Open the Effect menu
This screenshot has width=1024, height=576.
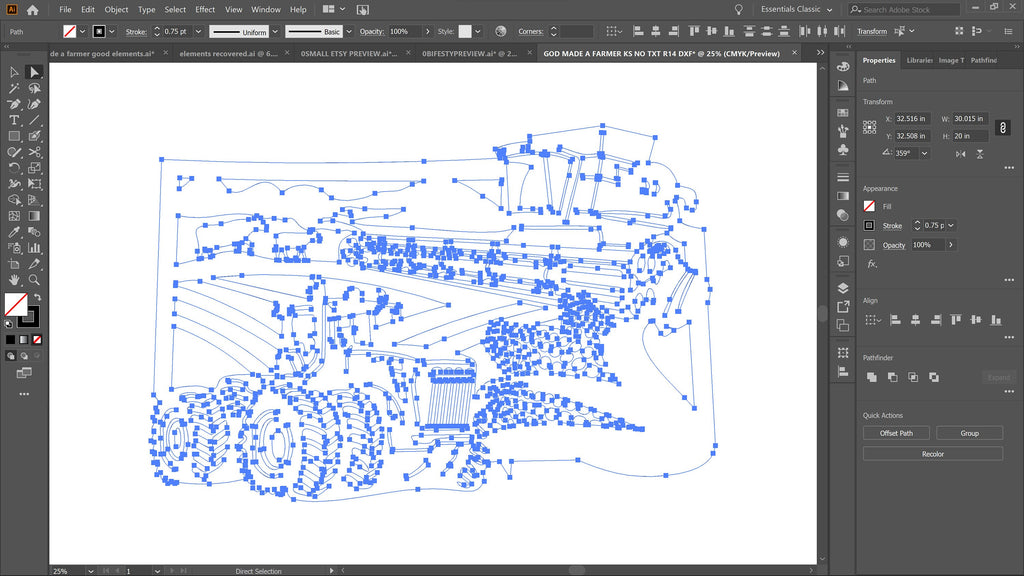coord(205,10)
